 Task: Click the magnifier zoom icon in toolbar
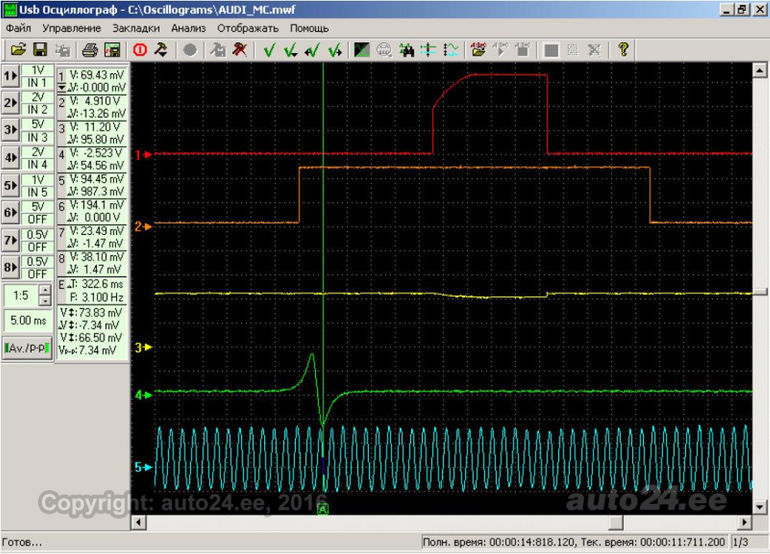click(384, 50)
